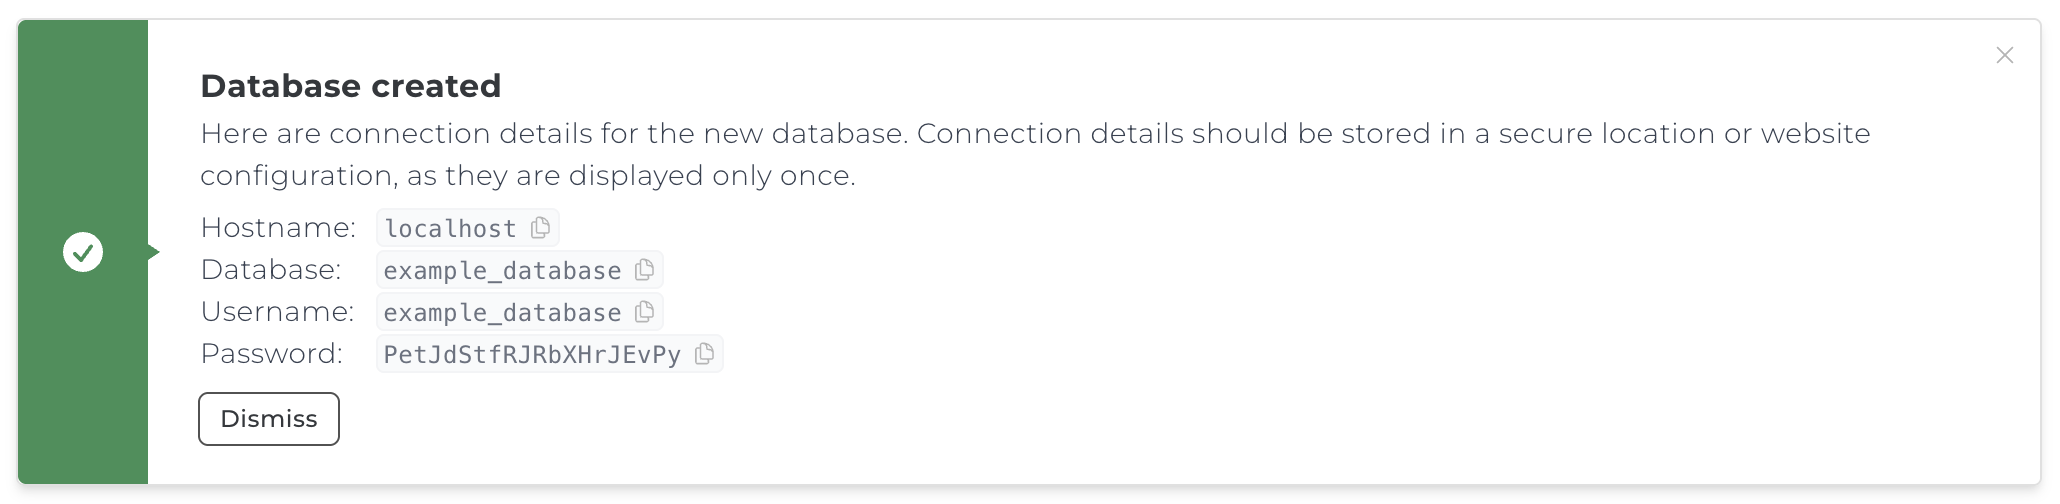Image resolution: width=2060 pixels, height=504 pixels.
Task: Click the "Database created" heading
Action: click(350, 86)
